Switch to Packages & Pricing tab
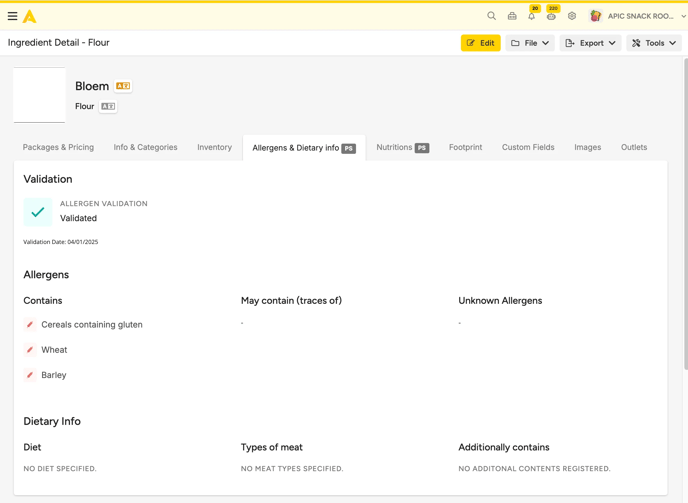The height and width of the screenshot is (503, 688). [x=58, y=147]
